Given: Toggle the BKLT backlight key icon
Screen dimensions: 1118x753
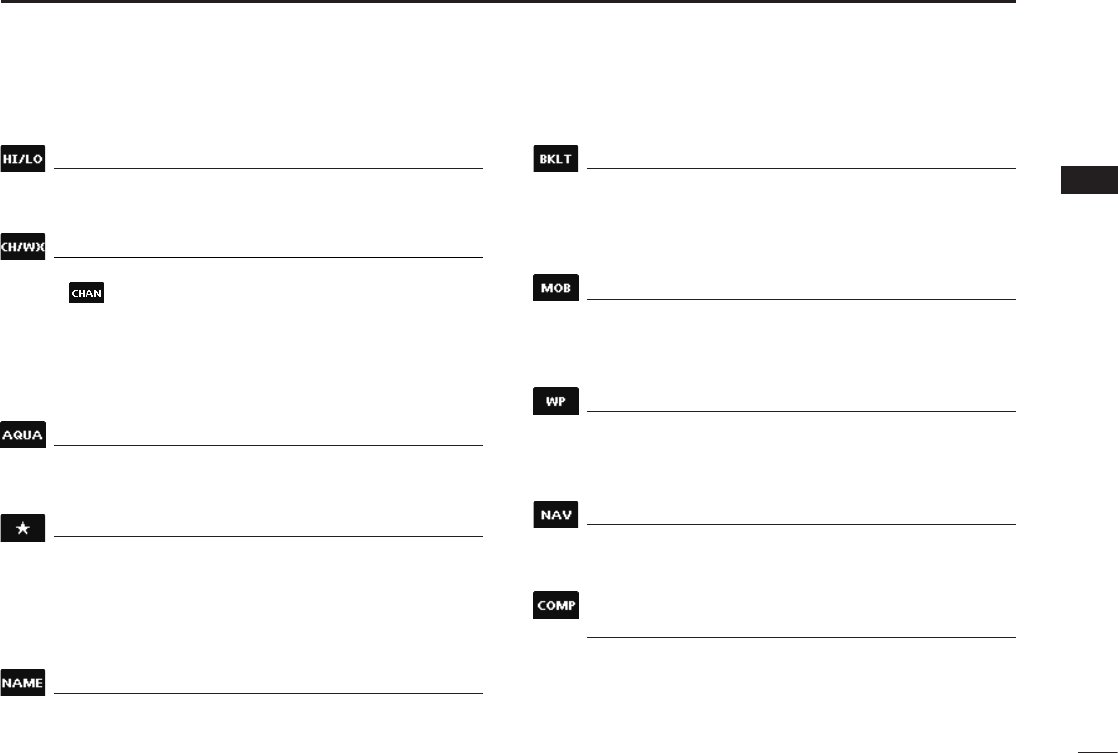Looking at the screenshot, I should pyautogui.click(x=557, y=160).
